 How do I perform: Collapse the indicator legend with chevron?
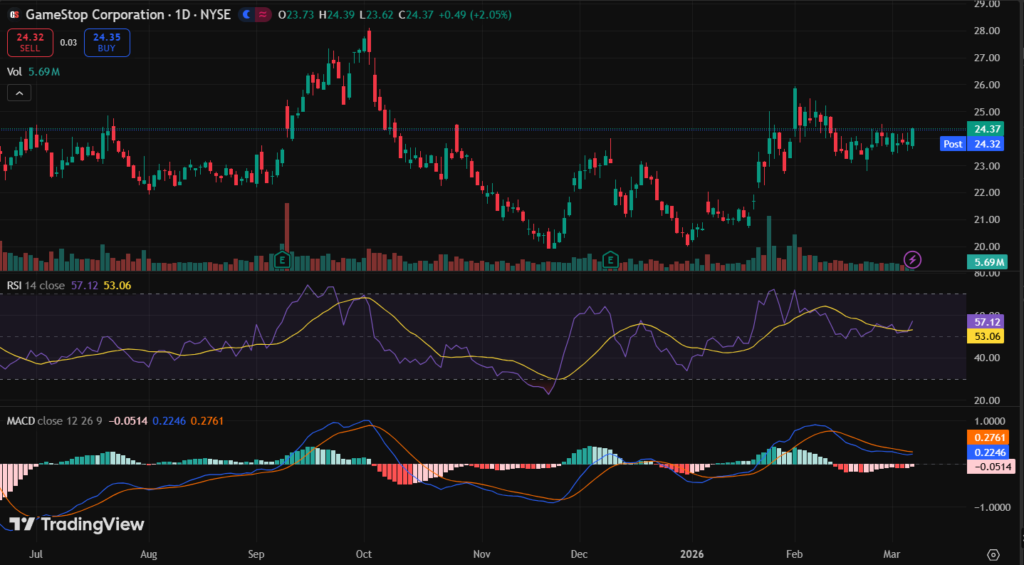coord(19,93)
